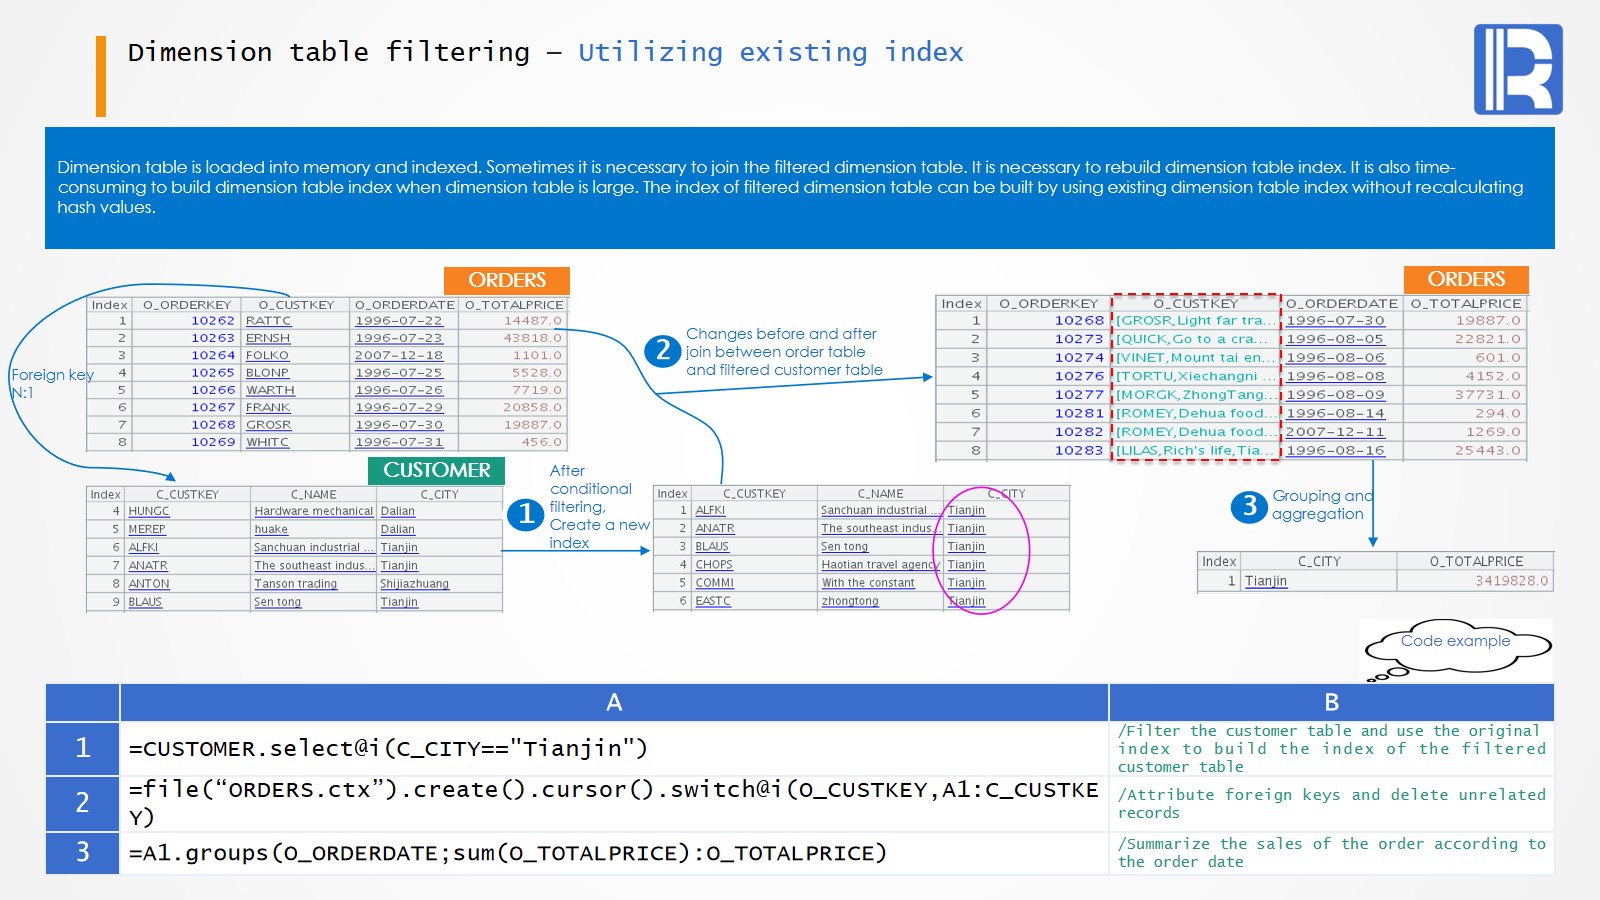The image size is (1600, 900).
Task: Click row 1 header of code table
Action: pos(82,748)
